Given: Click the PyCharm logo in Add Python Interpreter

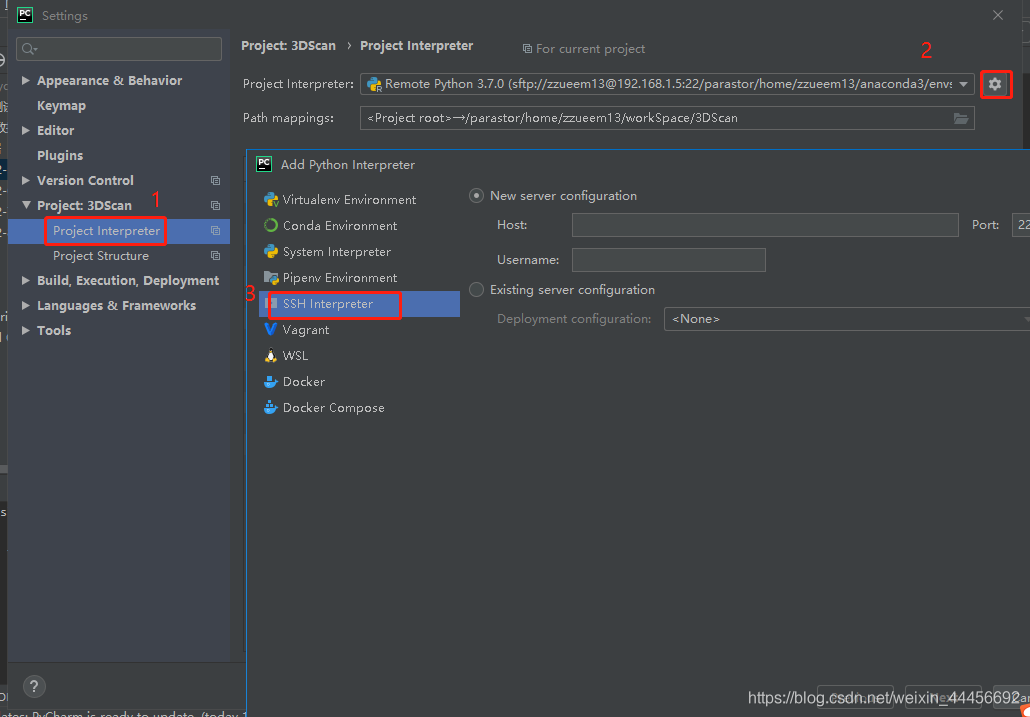Looking at the screenshot, I should point(264,164).
